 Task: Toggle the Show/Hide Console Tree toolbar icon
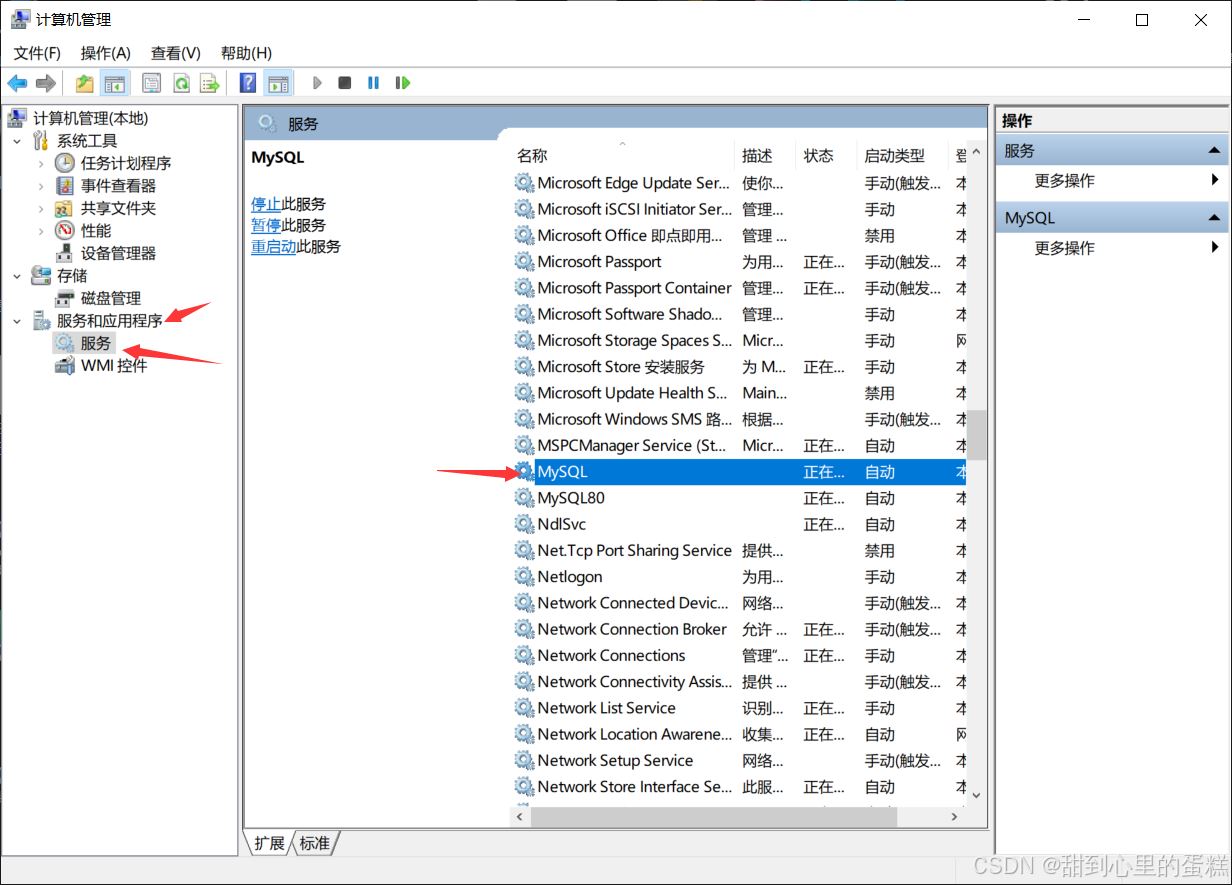coord(115,83)
